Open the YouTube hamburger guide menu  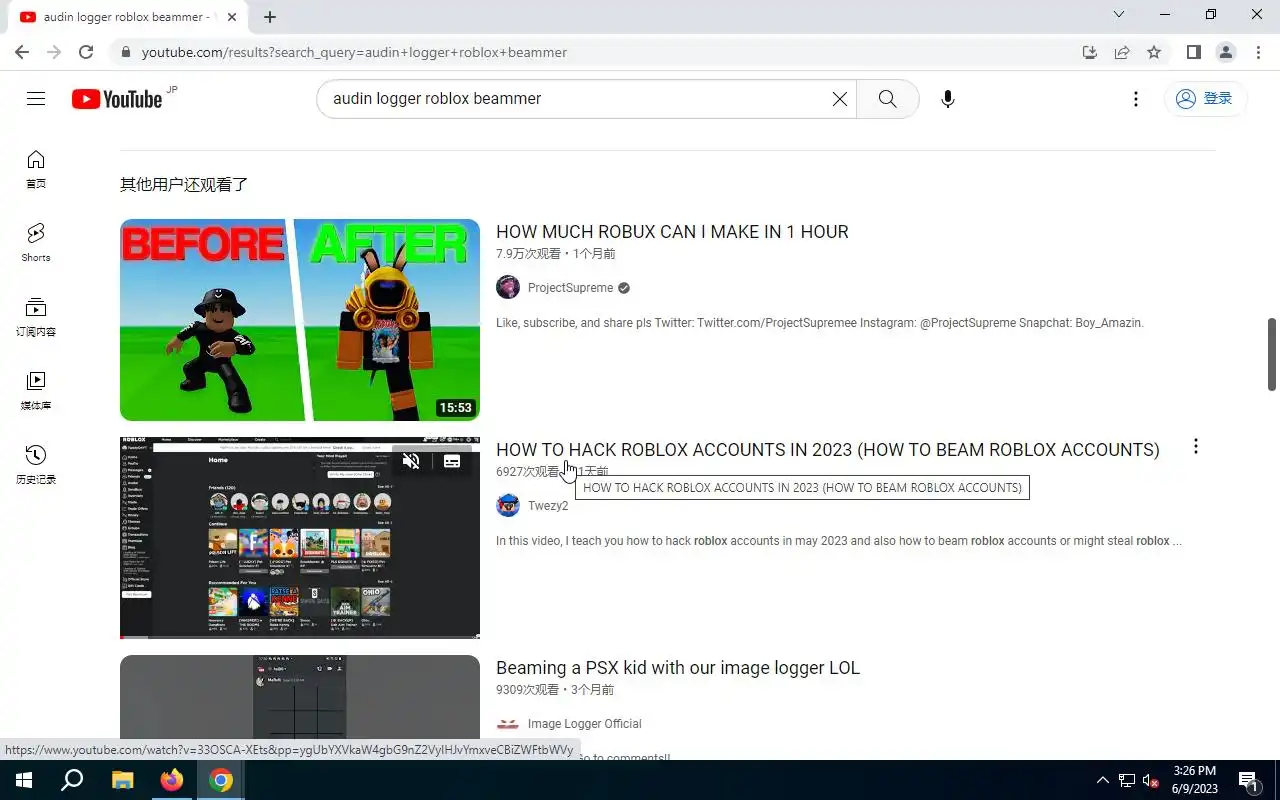tap(36, 98)
